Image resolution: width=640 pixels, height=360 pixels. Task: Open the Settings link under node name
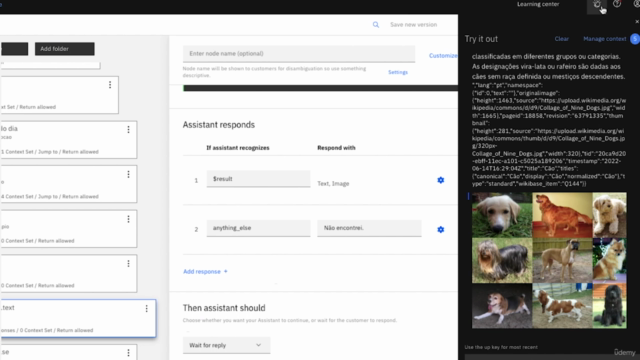(398, 72)
